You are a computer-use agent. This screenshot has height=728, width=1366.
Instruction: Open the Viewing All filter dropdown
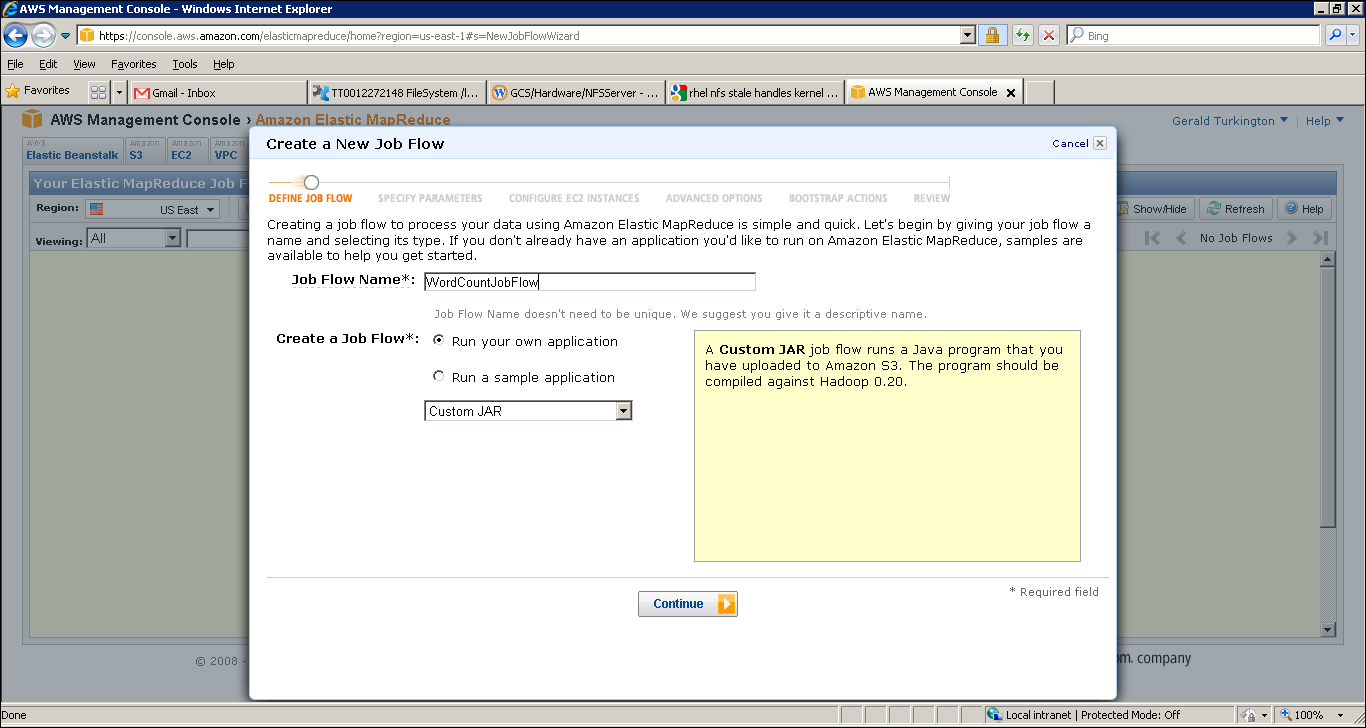click(x=133, y=238)
